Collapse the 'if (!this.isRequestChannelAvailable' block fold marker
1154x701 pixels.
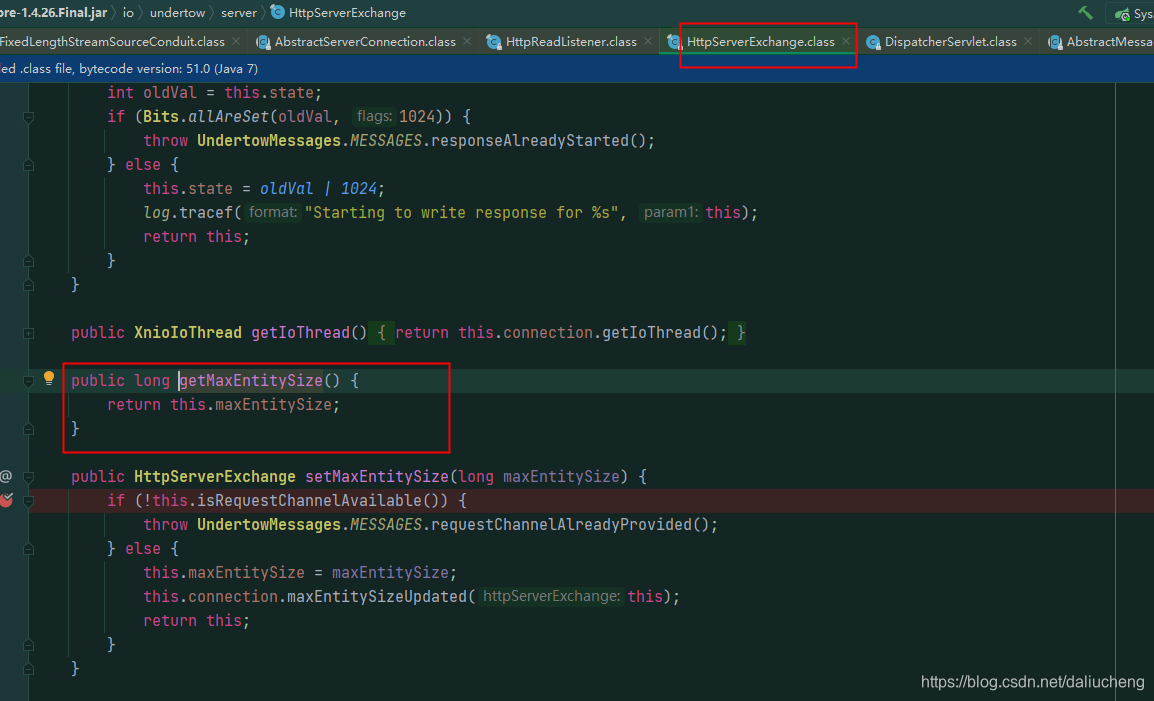(28, 501)
